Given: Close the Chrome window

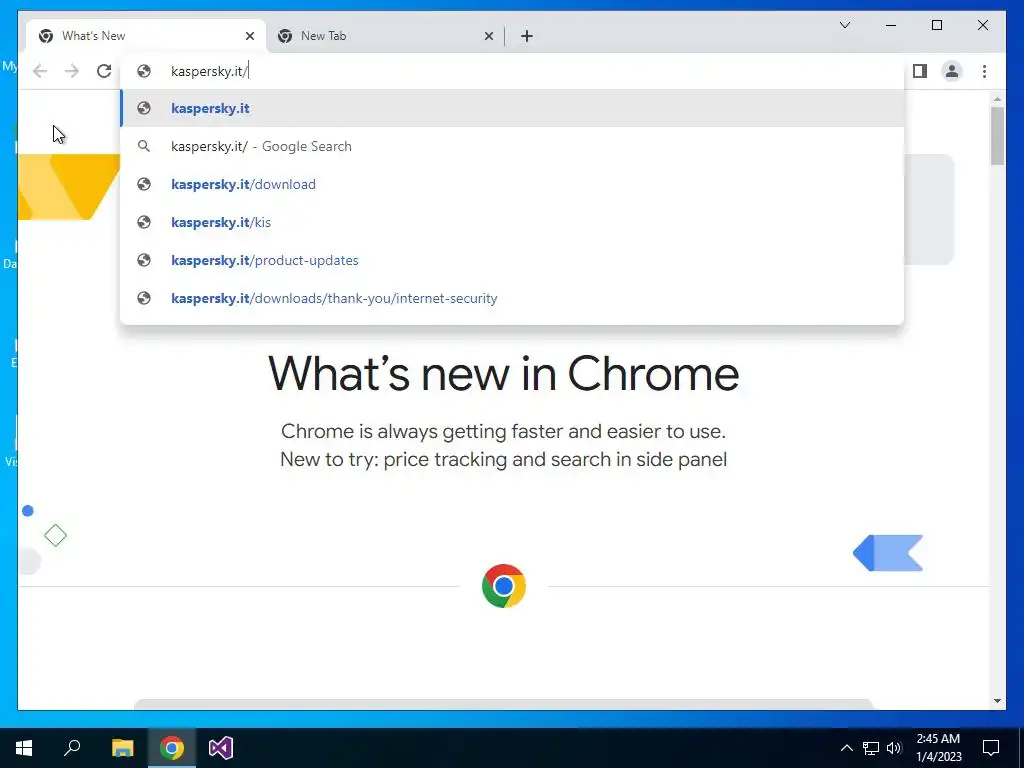Looking at the screenshot, I should tap(982, 25).
